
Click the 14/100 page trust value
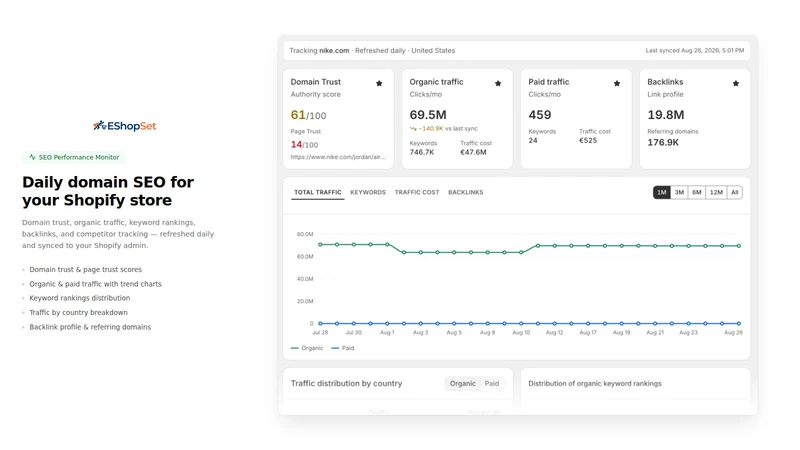(304, 145)
